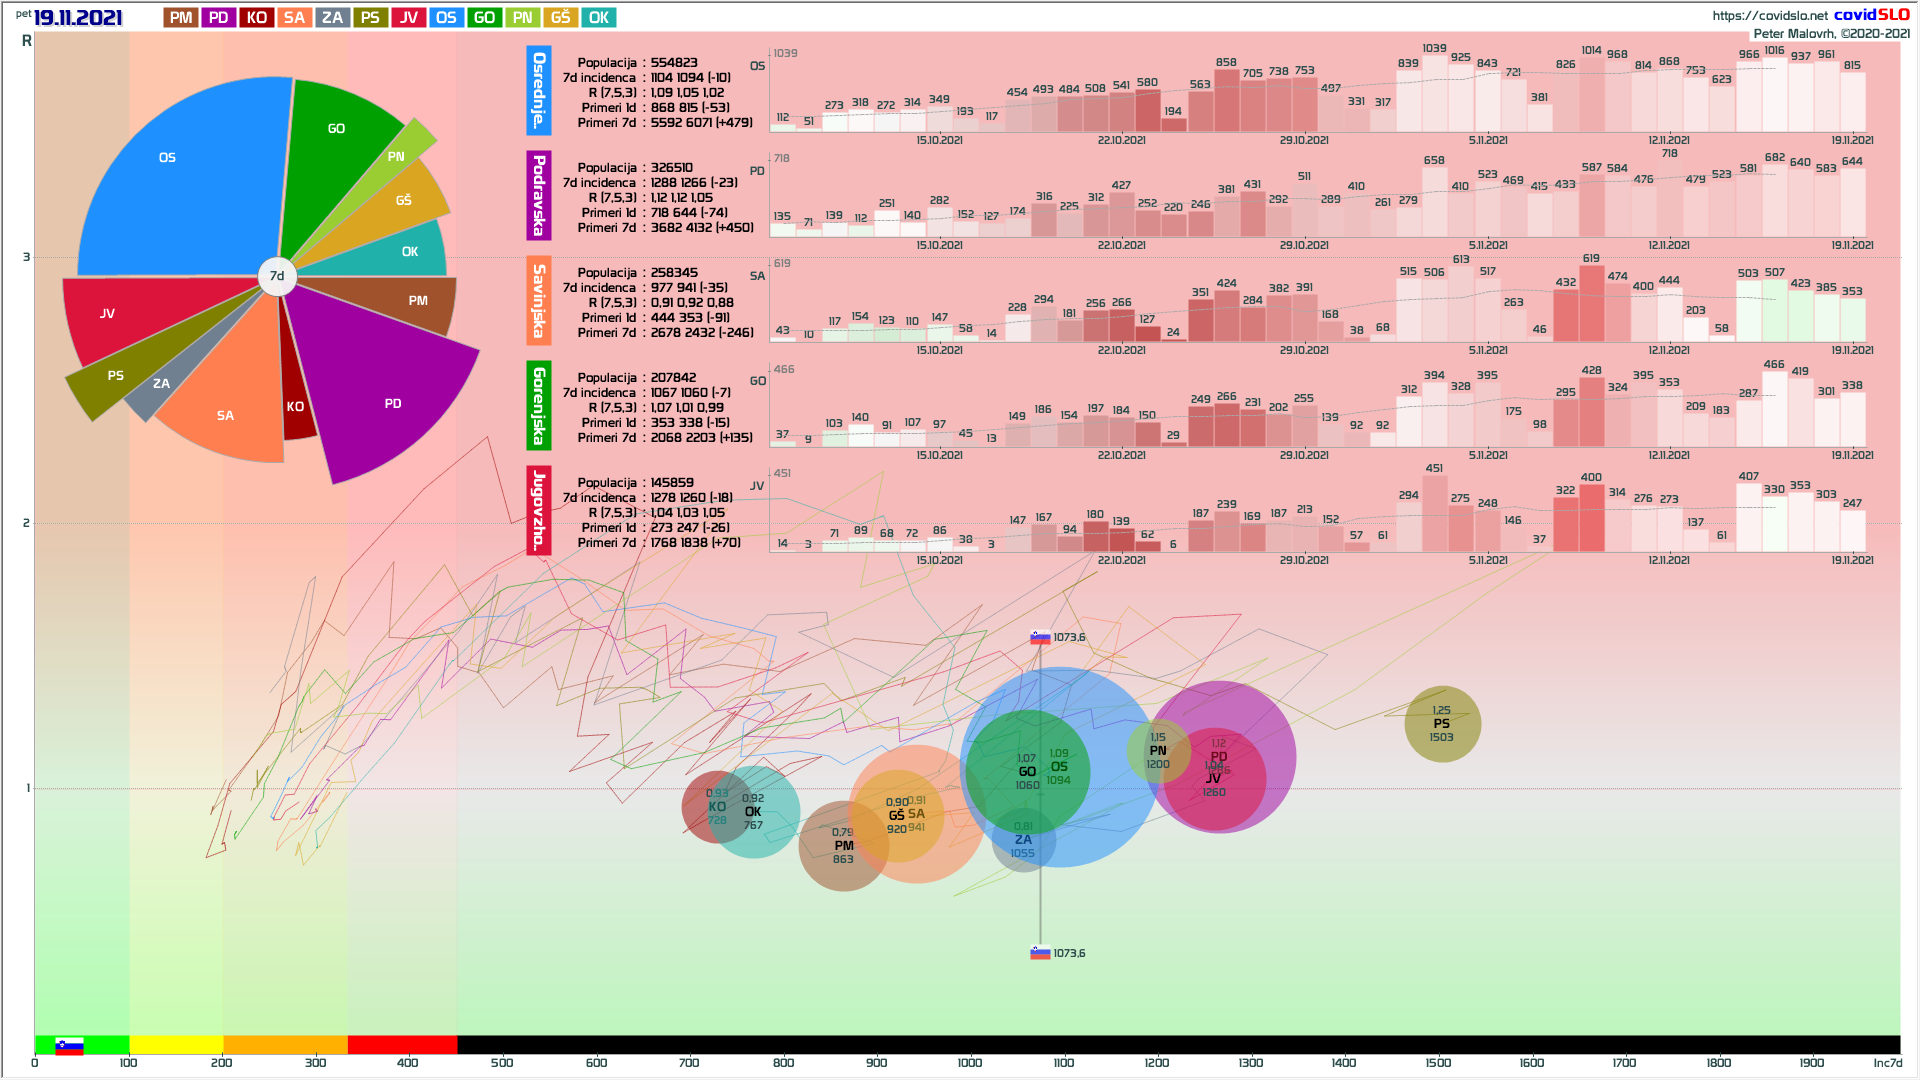Click the Slovenia flag on bottom color bar
The width and height of the screenshot is (1920, 1080).
(x=69, y=1046)
